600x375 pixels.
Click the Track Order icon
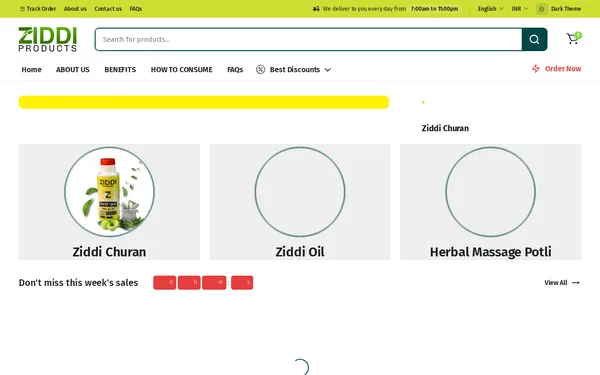coord(22,8)
